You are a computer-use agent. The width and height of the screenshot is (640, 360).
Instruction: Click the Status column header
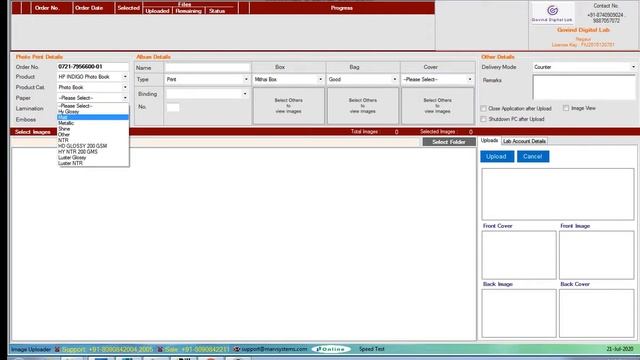pyautogui.click(x=217, y=11)
